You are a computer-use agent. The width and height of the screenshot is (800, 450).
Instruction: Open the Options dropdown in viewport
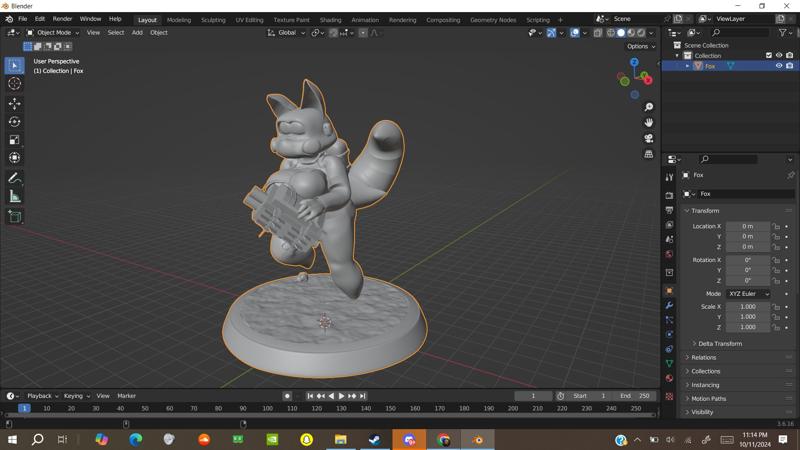[641, 46]
